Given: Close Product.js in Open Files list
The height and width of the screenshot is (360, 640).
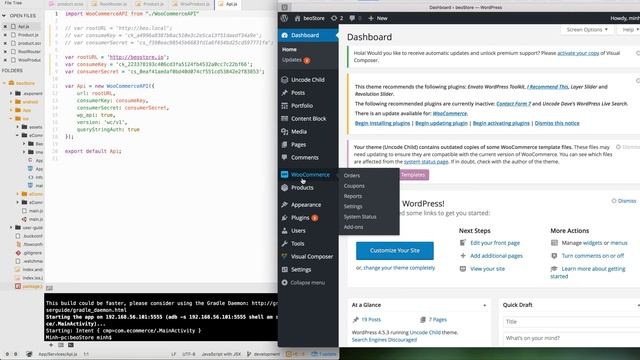Looking at the screenshot, I should (x=5, y=35).
